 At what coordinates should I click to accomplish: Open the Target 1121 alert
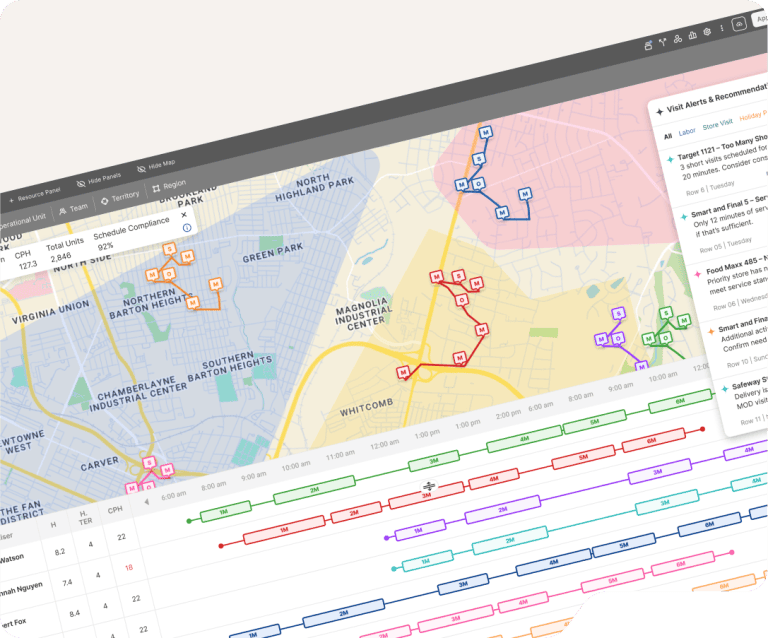[718, 165]
